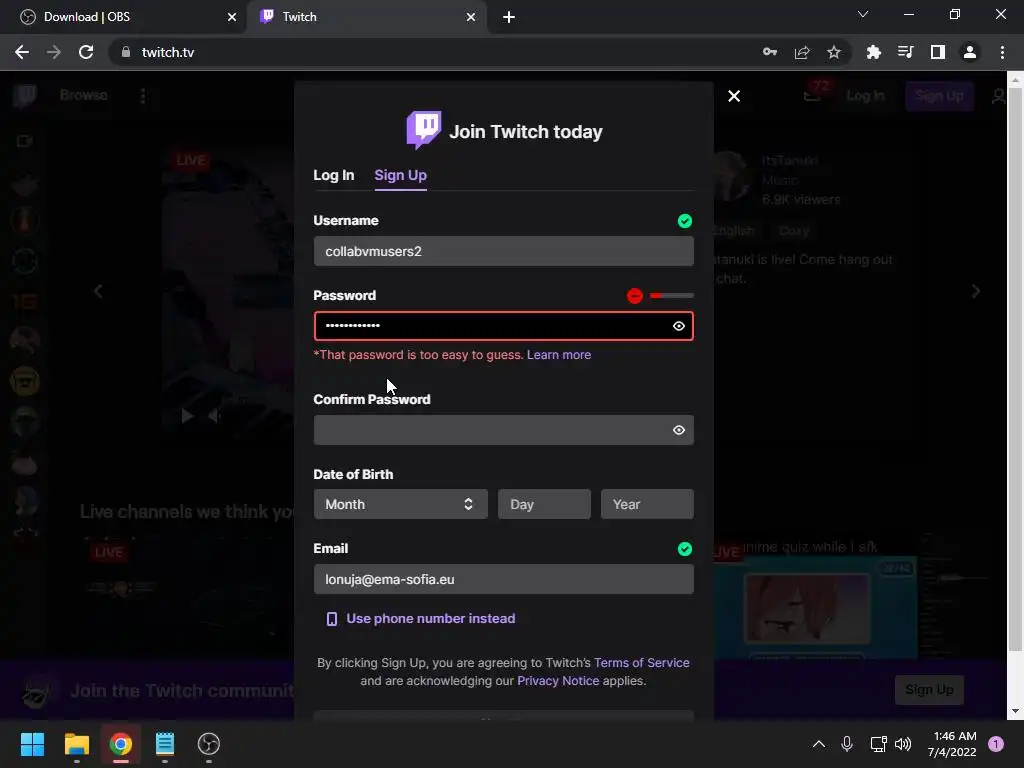This screenshot has height=768, width=1024.
Task: Click the Year field for date of birth
Action: pyautogui.click(x=647, y=504)
